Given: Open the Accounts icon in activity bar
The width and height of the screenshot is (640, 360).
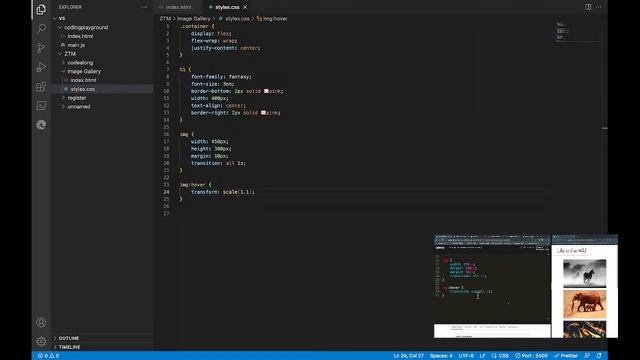Looking at the screenshot, I should [x=41, y=322].
